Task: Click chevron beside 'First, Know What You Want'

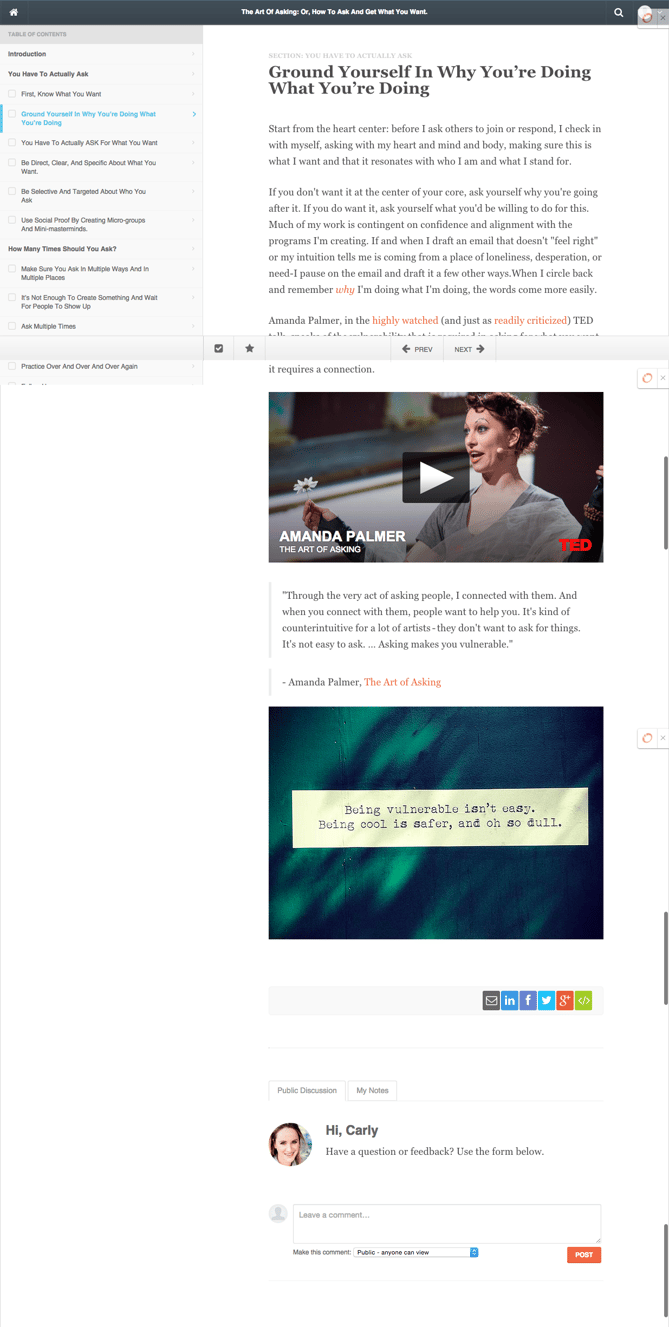Action: (194, 94)
